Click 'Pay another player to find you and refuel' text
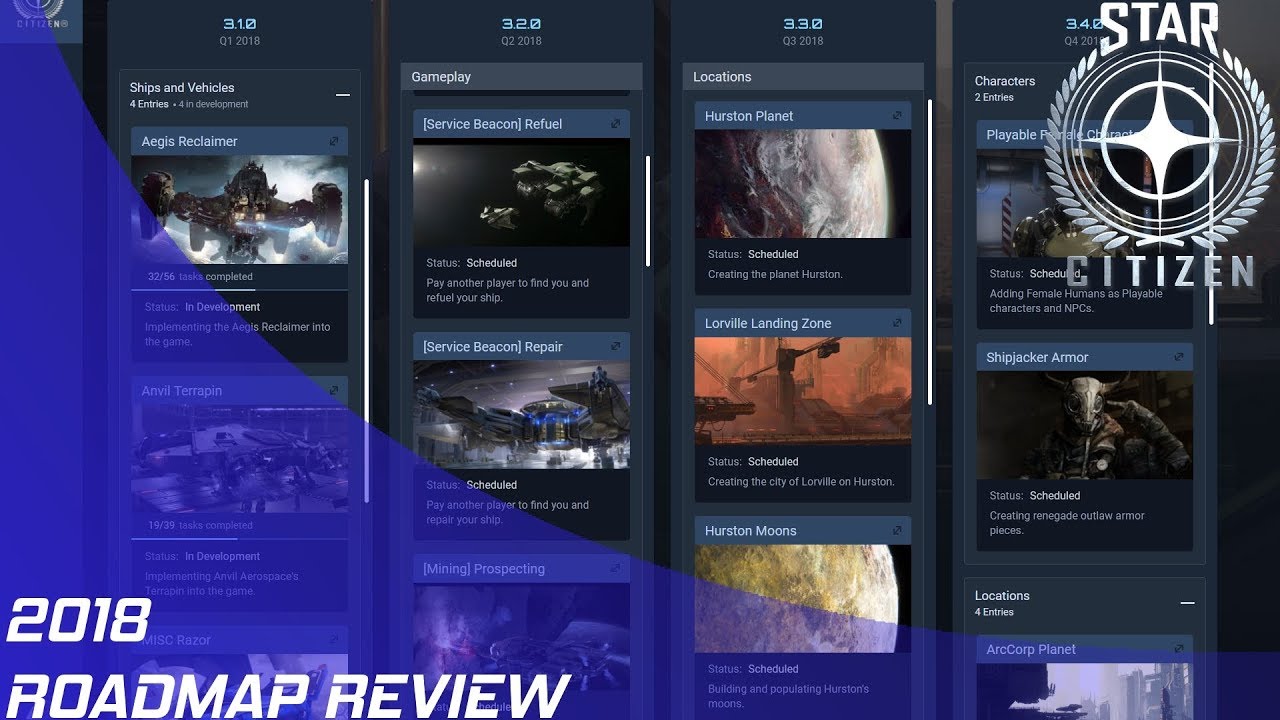1280x720 pixels. coord(508,290)
